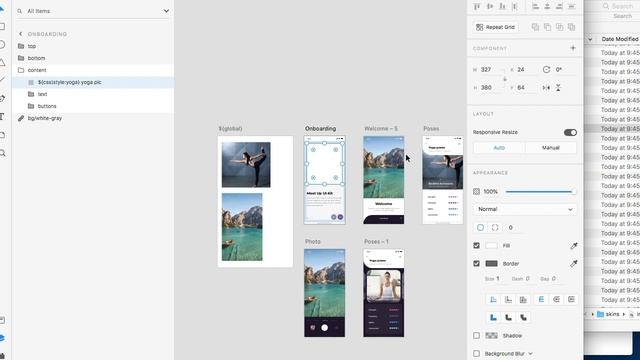
Task: Choose Auto responsive layout
Action: [499, 148]
